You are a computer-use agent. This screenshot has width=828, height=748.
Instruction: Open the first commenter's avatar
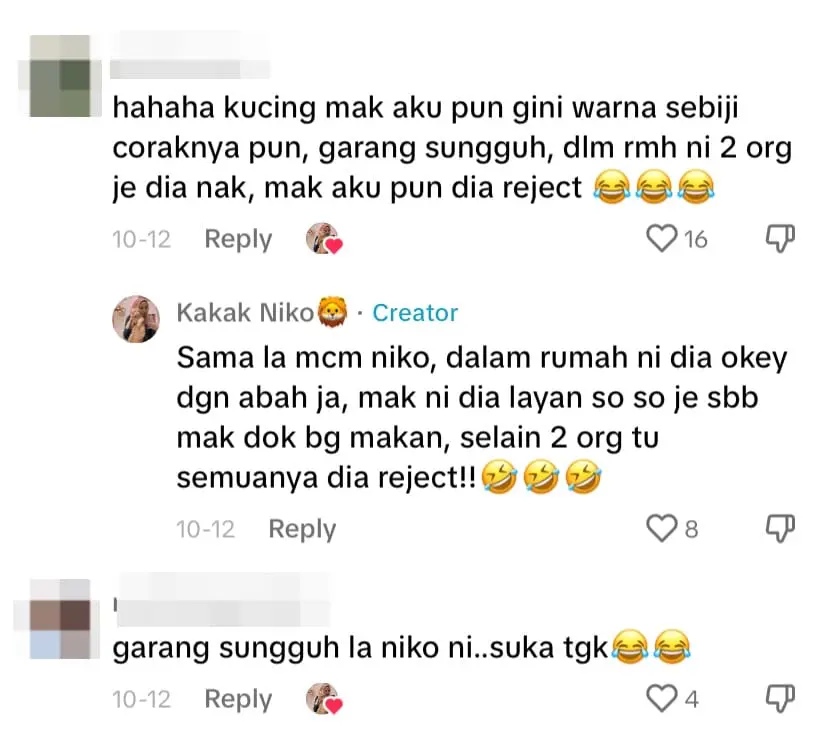click(x=62, y=62)
